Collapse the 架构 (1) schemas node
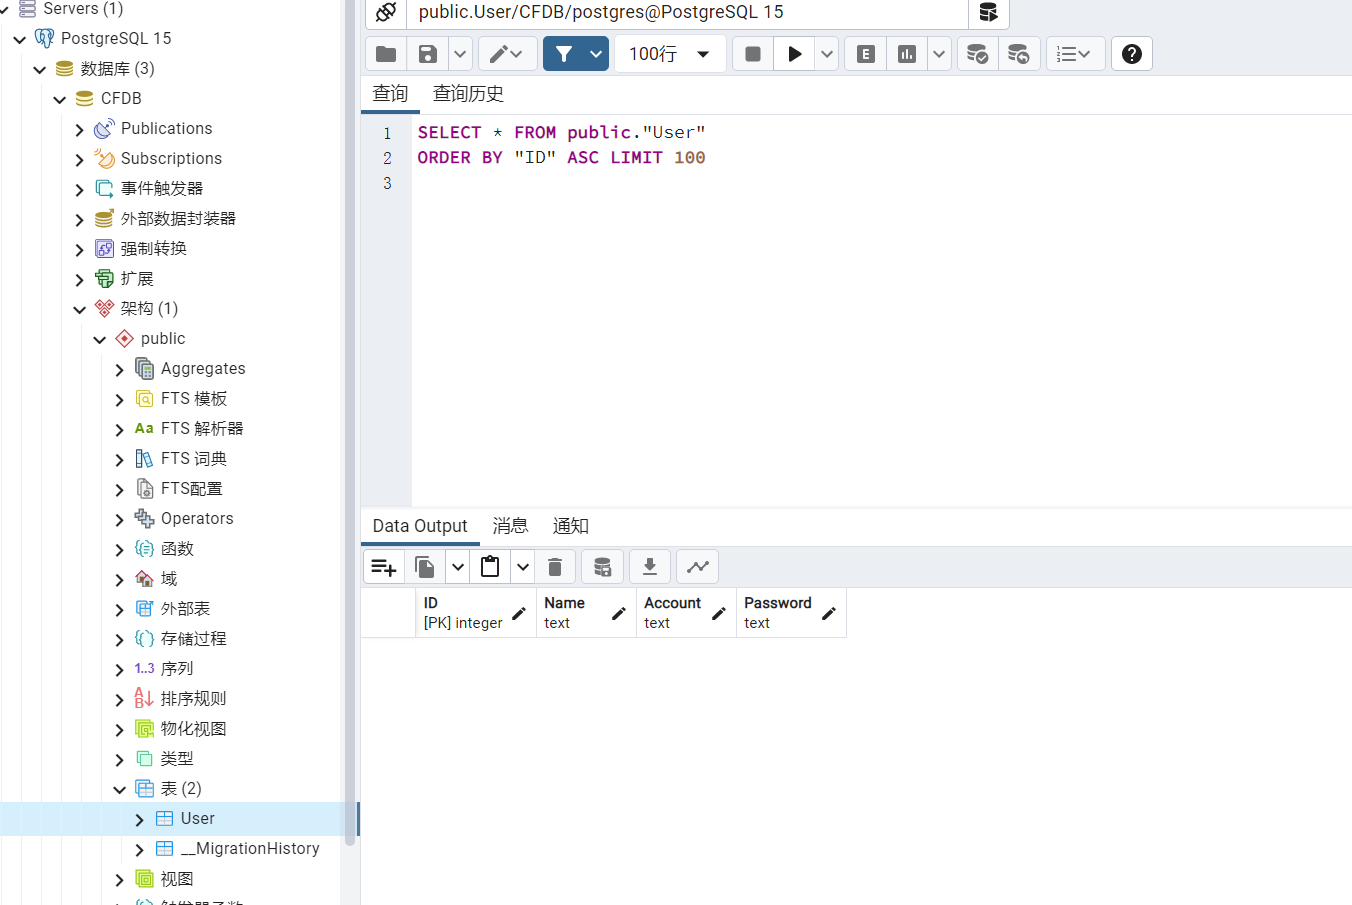Screen dimensions: 1352x905 click(x=80, y=309)
